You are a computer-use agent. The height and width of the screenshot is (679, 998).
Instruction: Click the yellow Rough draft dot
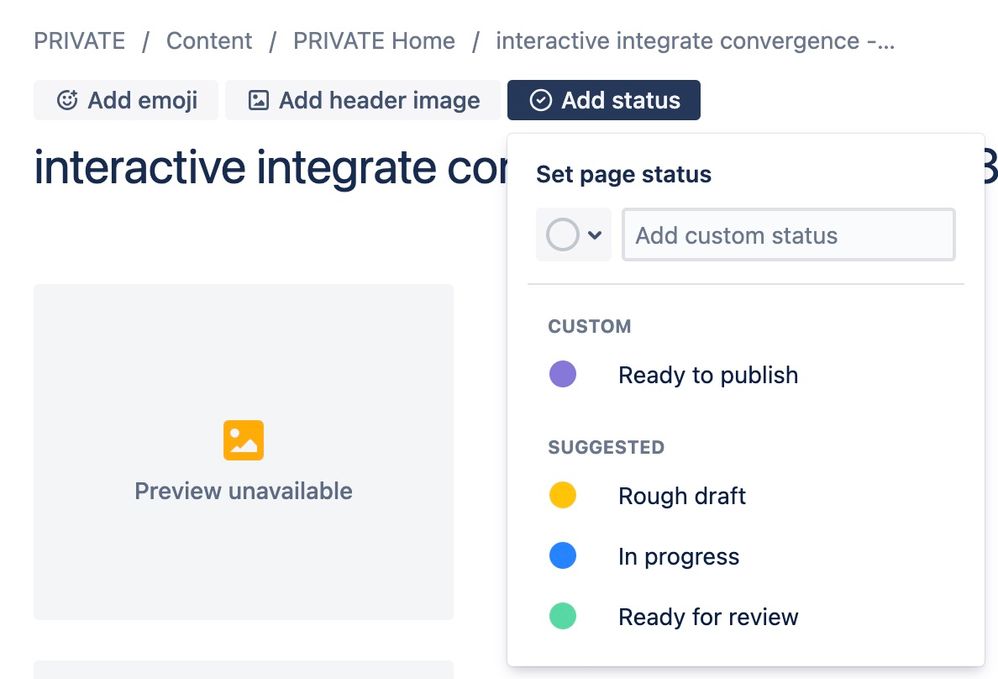(563, 496)
